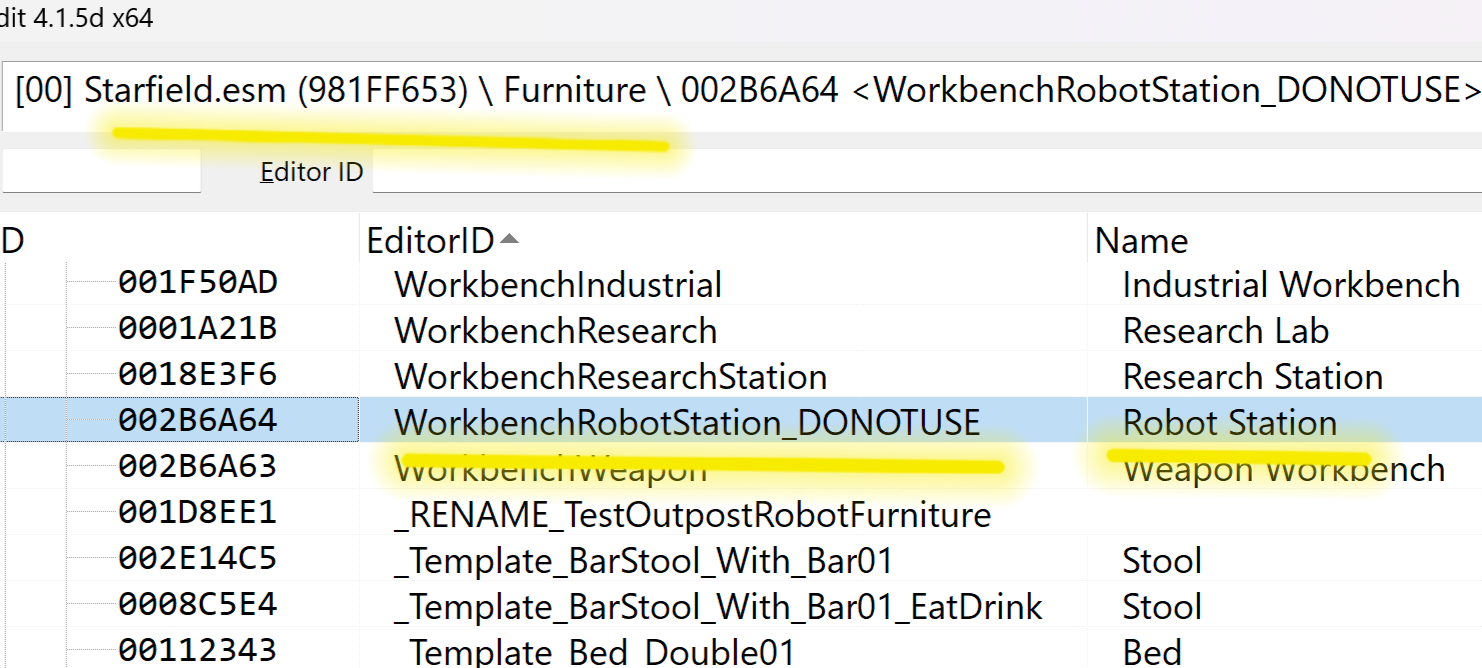Select FormID 0008C5E4
1482x668 pixels.
pos(197,605)
